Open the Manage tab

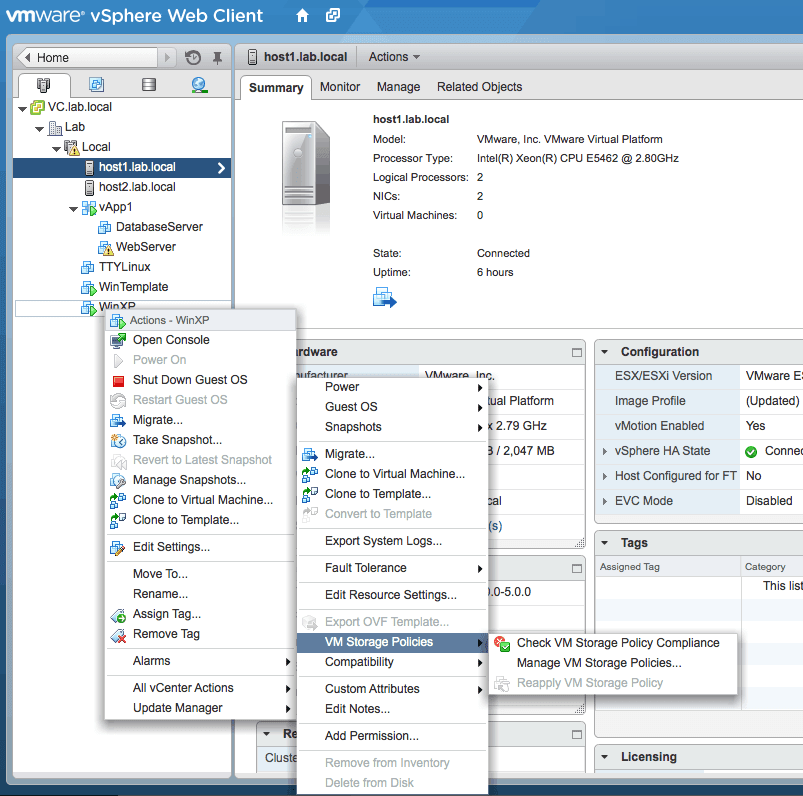pos(398,87)
